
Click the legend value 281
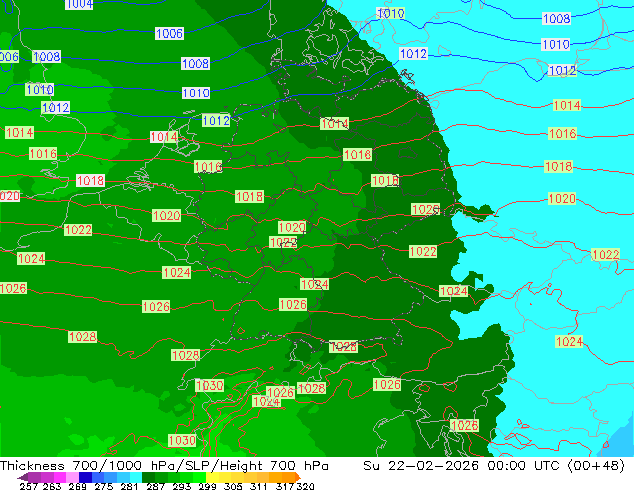click(129, 486)
